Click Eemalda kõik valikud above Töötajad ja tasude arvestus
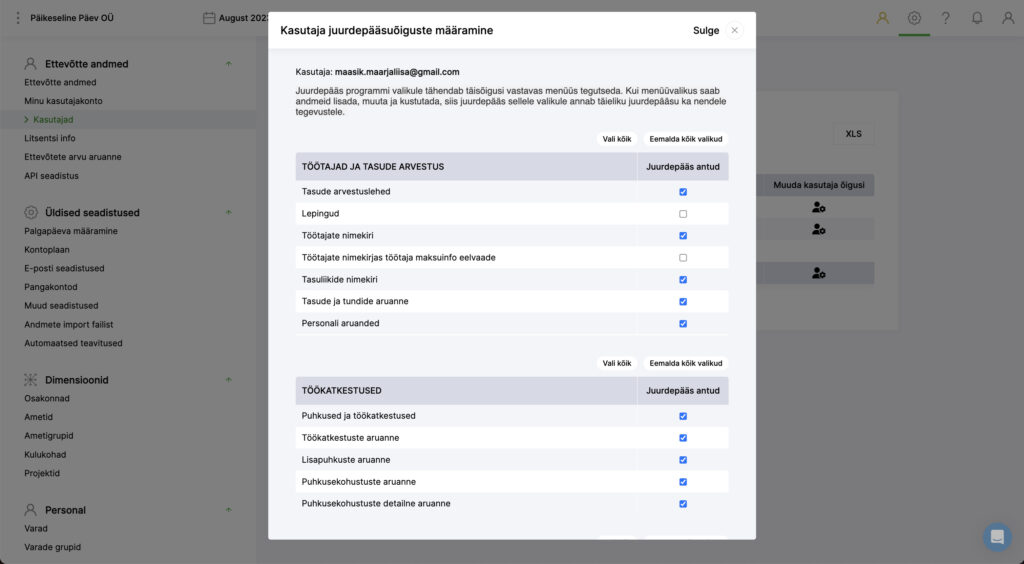Screen dimensions: 1024x564 click(x=686, y=138)
